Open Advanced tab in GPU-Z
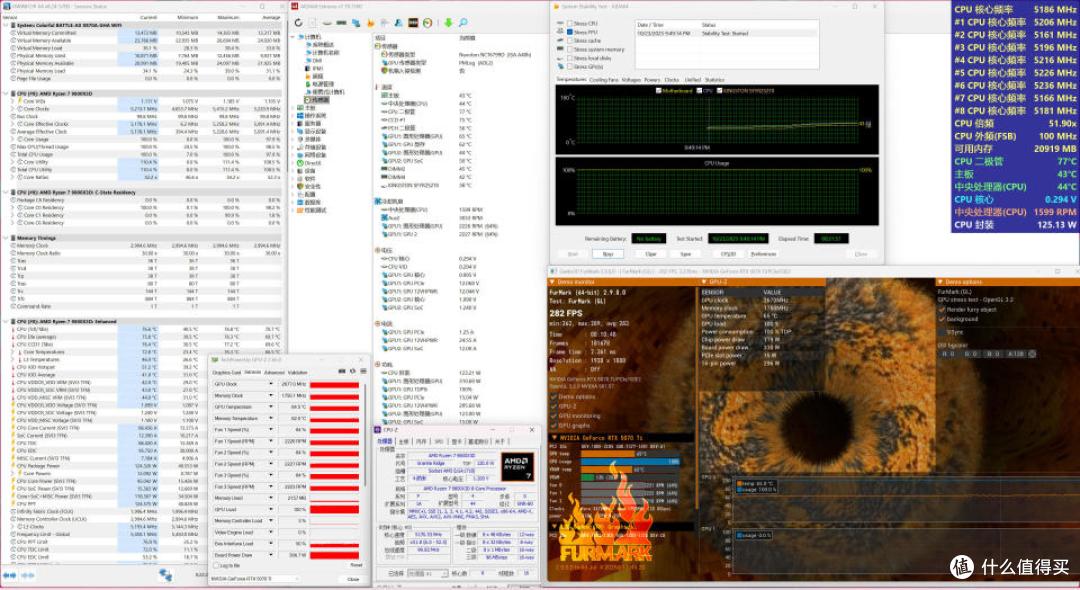This screenshot has height=590, width=1080. [x=274, y=372]
